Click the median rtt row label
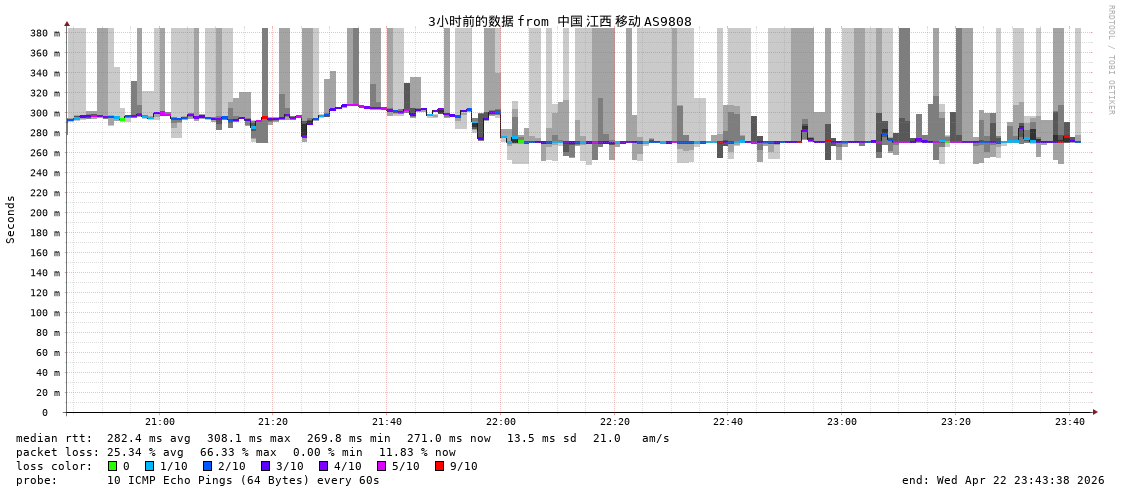The image size is (1121, 494). coord(54,438)
